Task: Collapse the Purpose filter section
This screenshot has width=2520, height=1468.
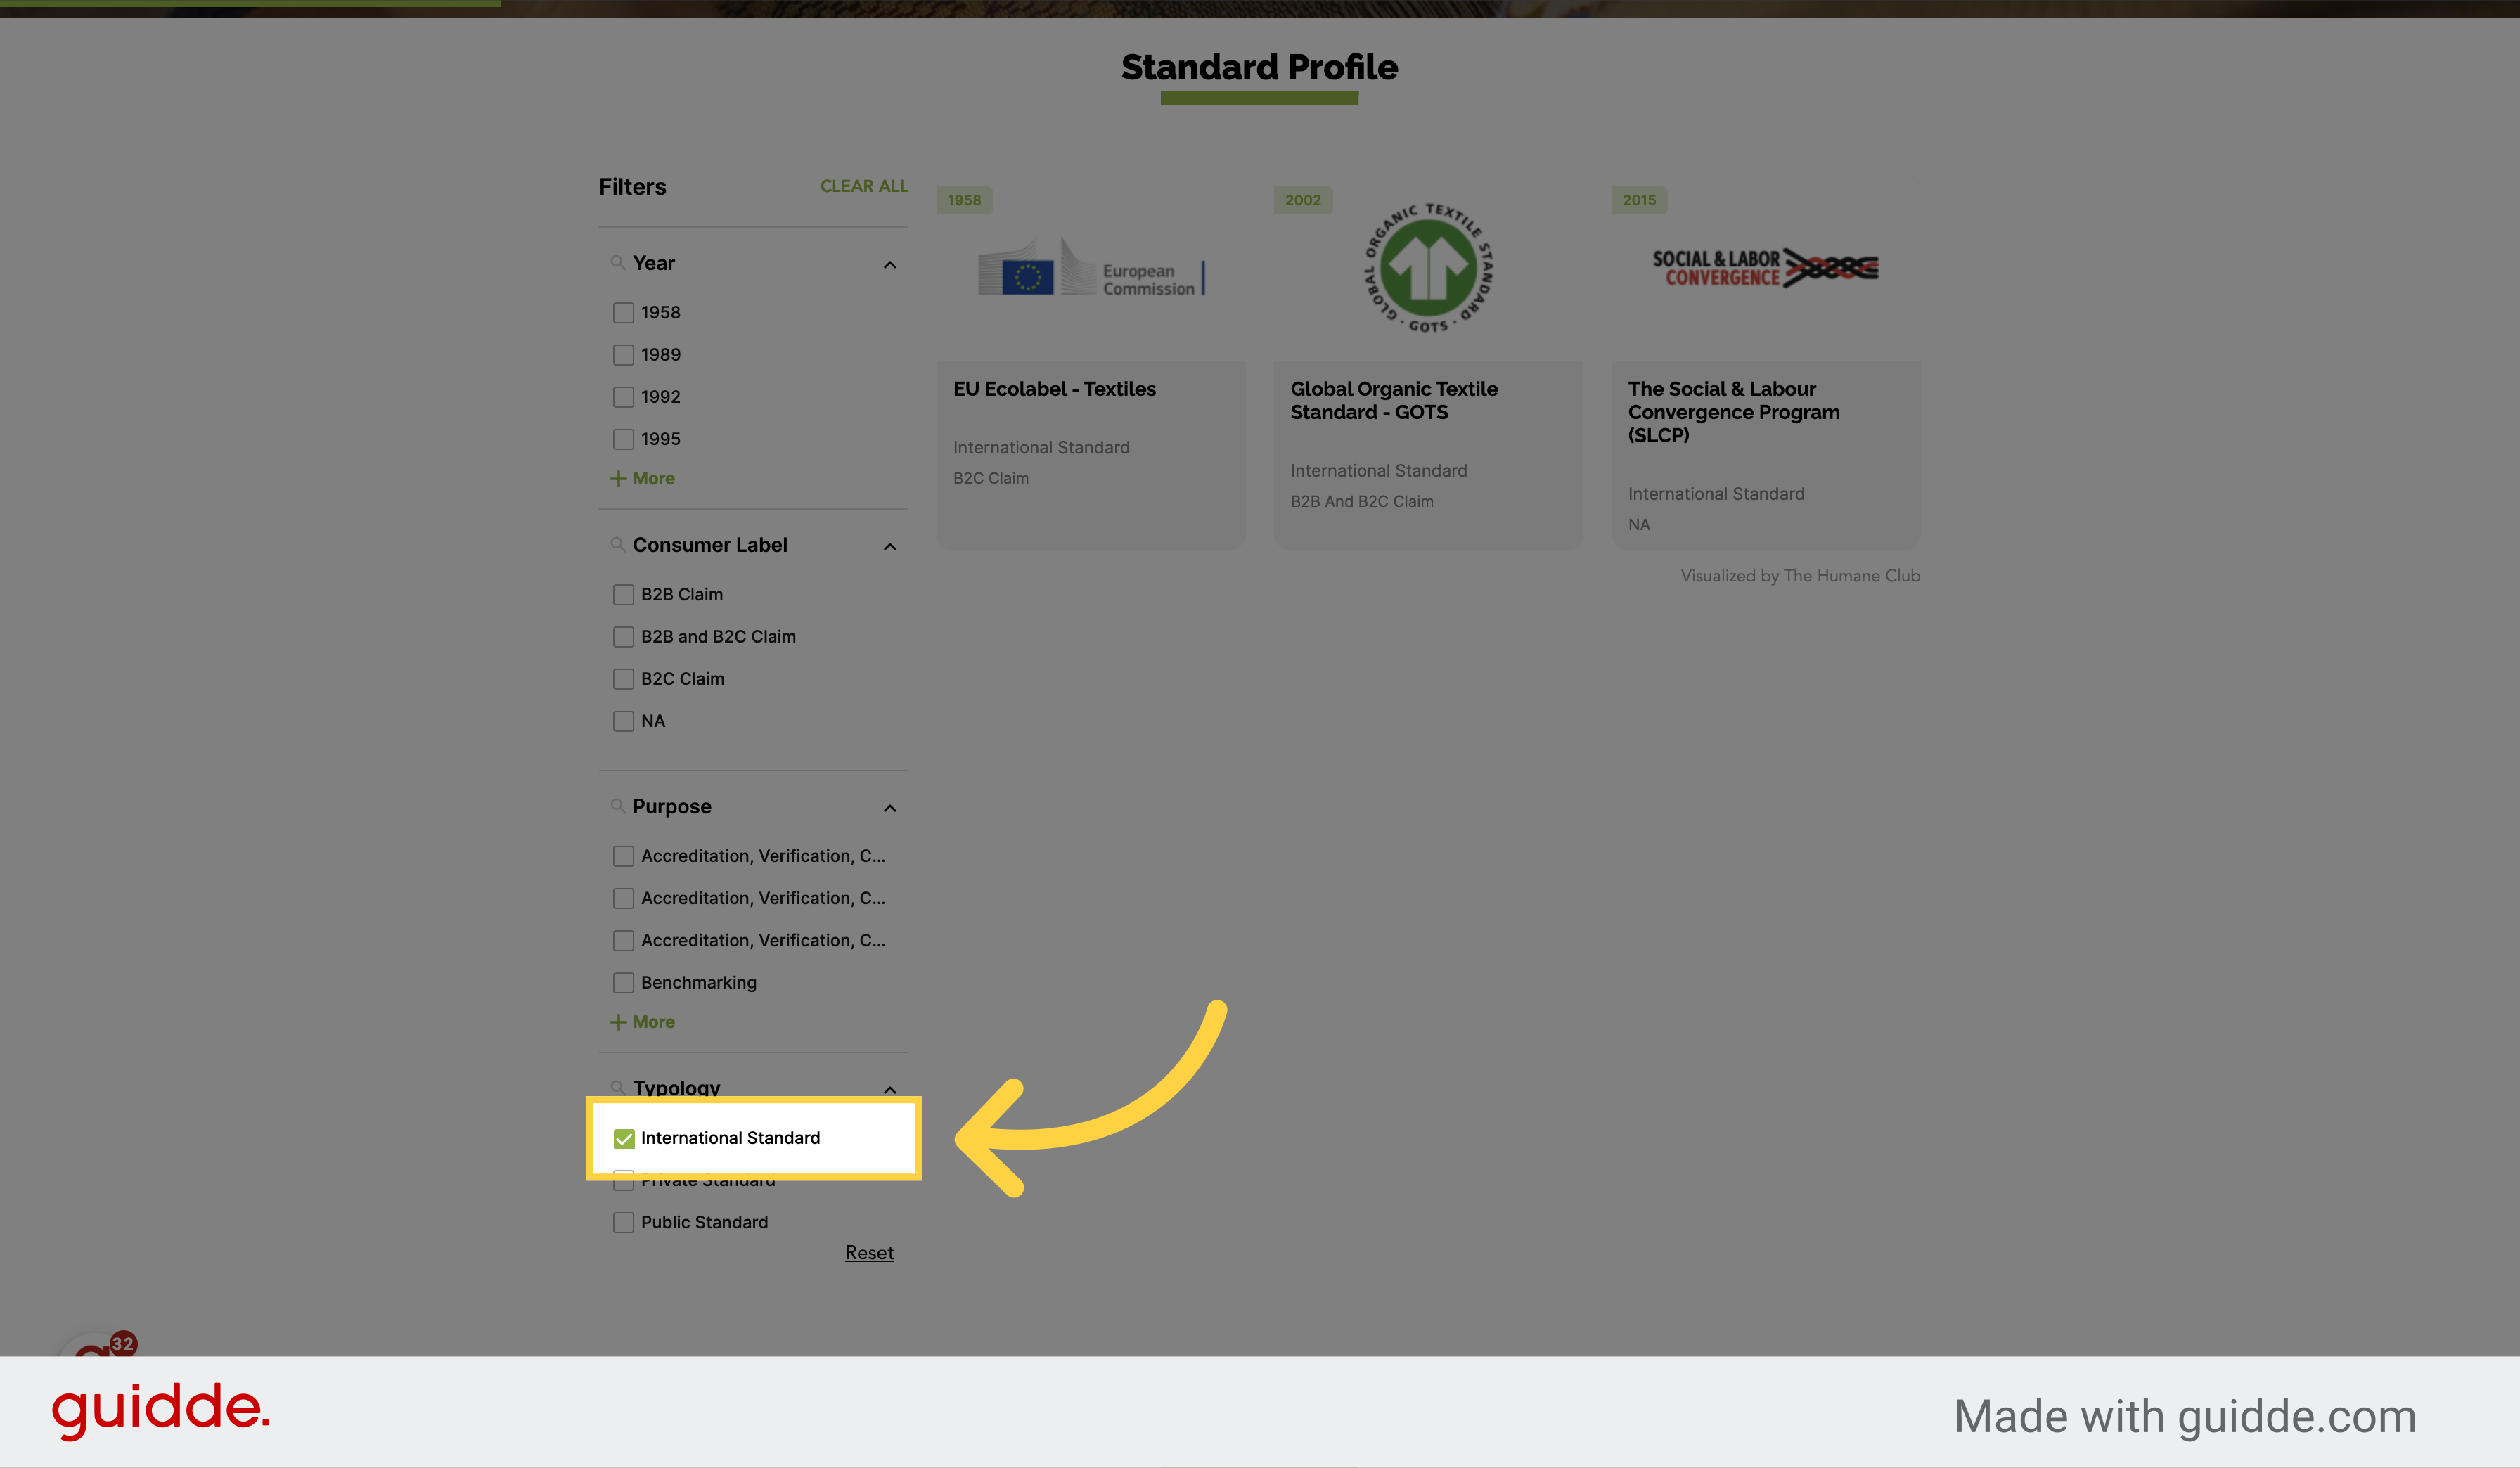Action: pyautogui.click(x=889, y=807)
